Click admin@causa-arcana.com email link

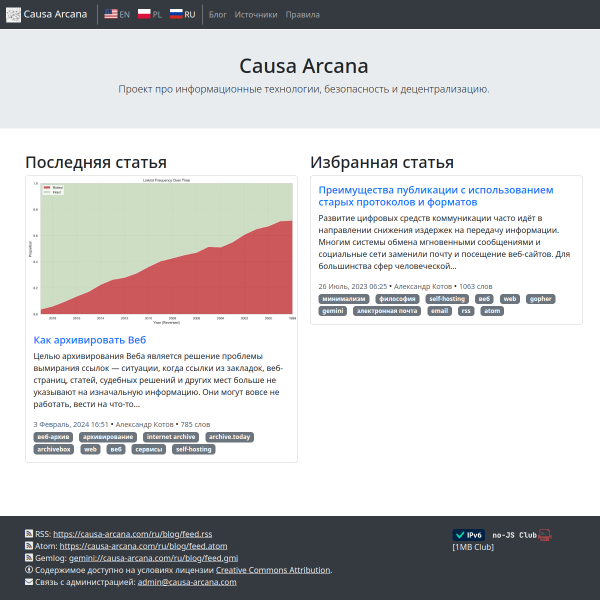[187, 582]
